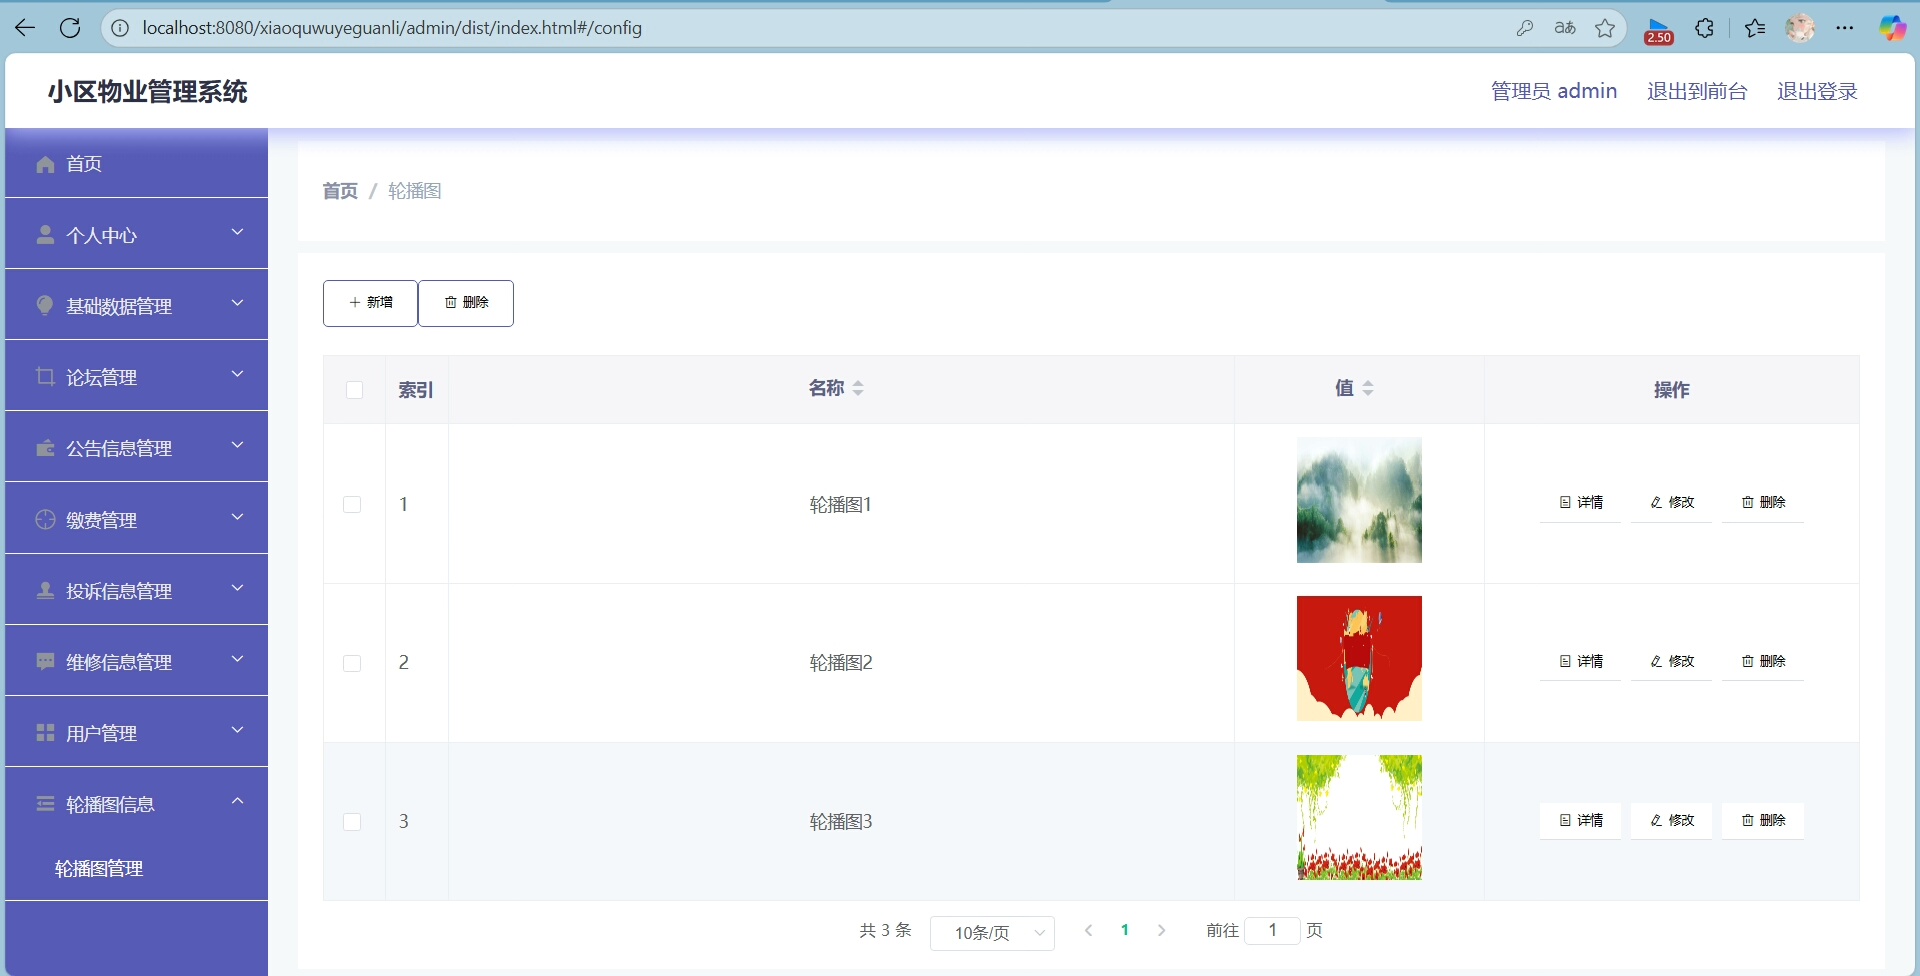Click the misty mountain thumbnail for 轮播图1
Screen dimensions: 1920x976
1359,500
